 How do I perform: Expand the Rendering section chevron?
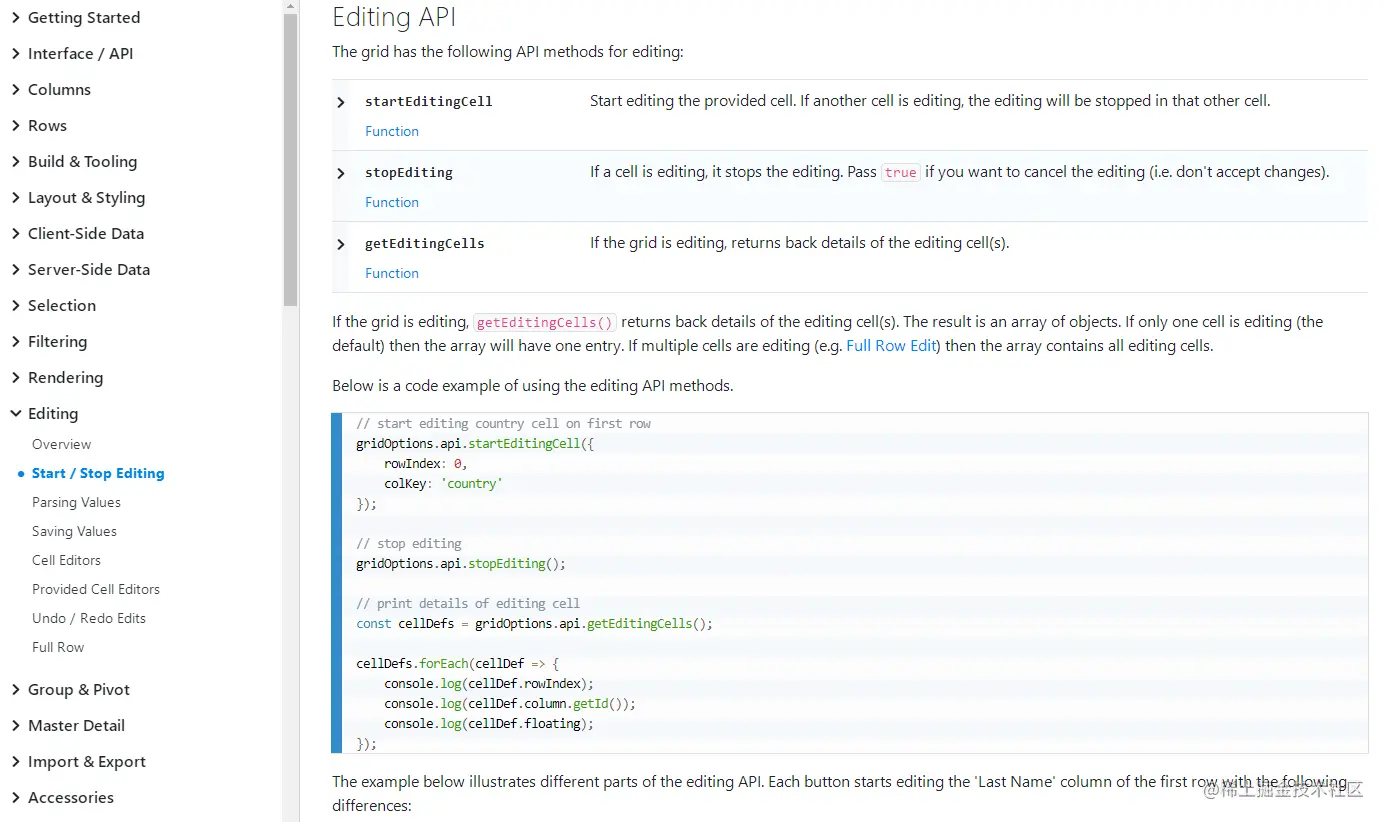[x=16, y=378]
